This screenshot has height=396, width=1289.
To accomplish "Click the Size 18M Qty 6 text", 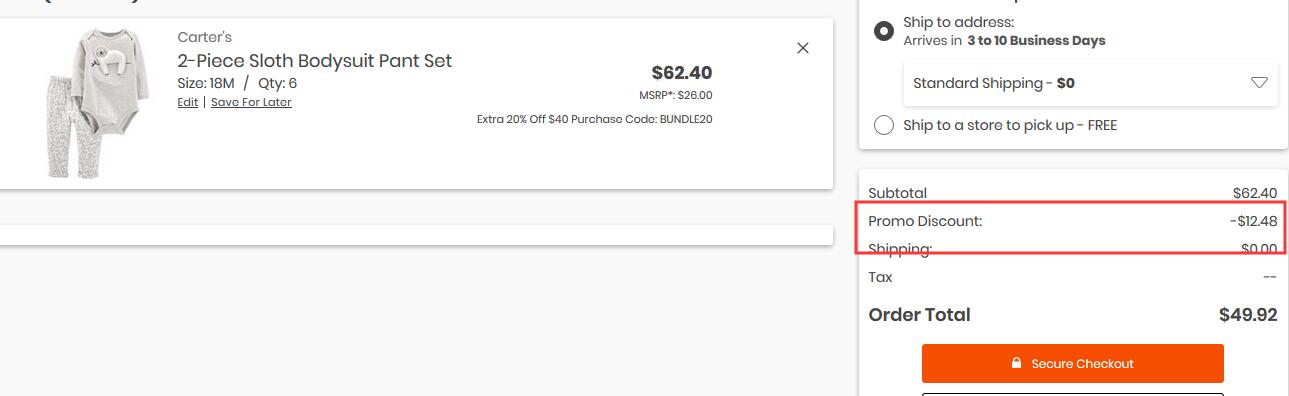I will pos(237,83).
